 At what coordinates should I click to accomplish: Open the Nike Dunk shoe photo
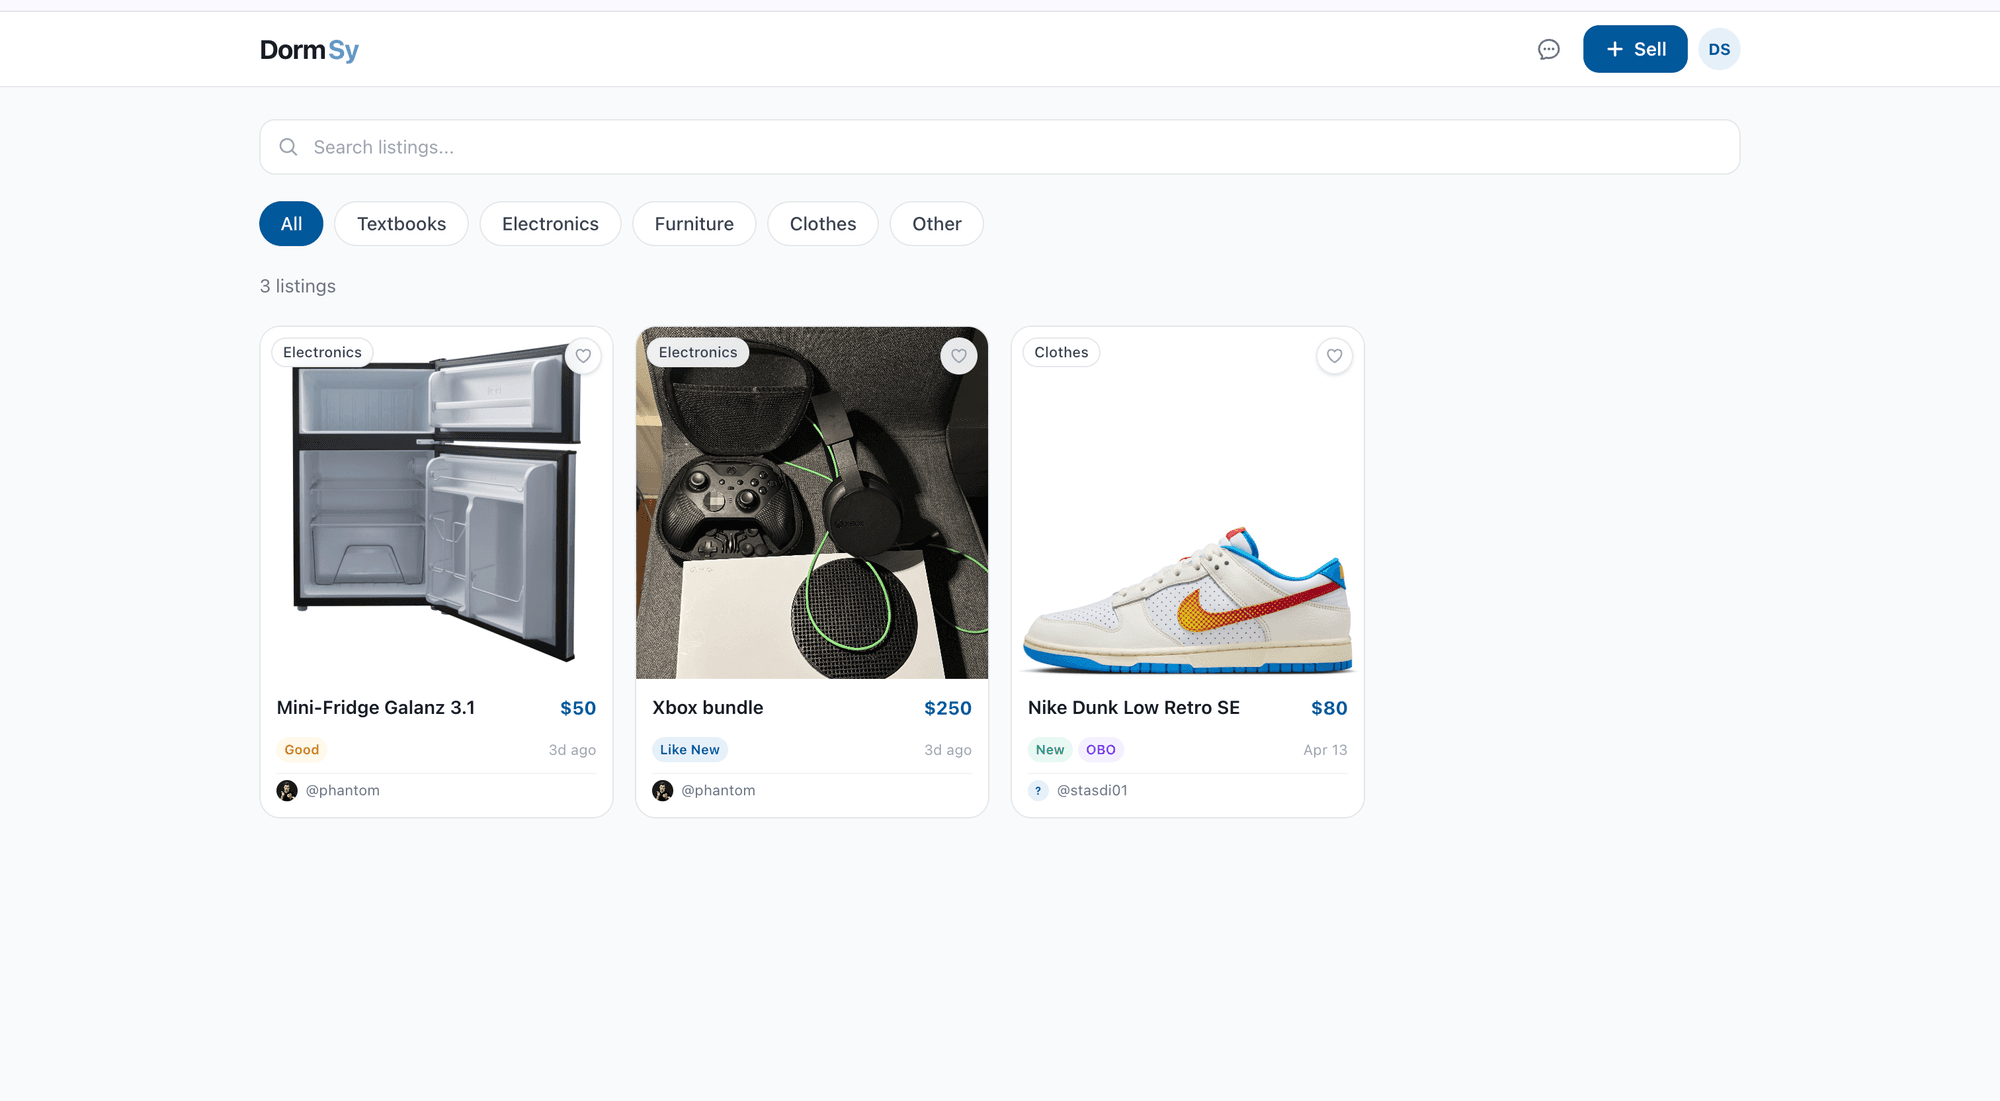tap(1188, 503)
